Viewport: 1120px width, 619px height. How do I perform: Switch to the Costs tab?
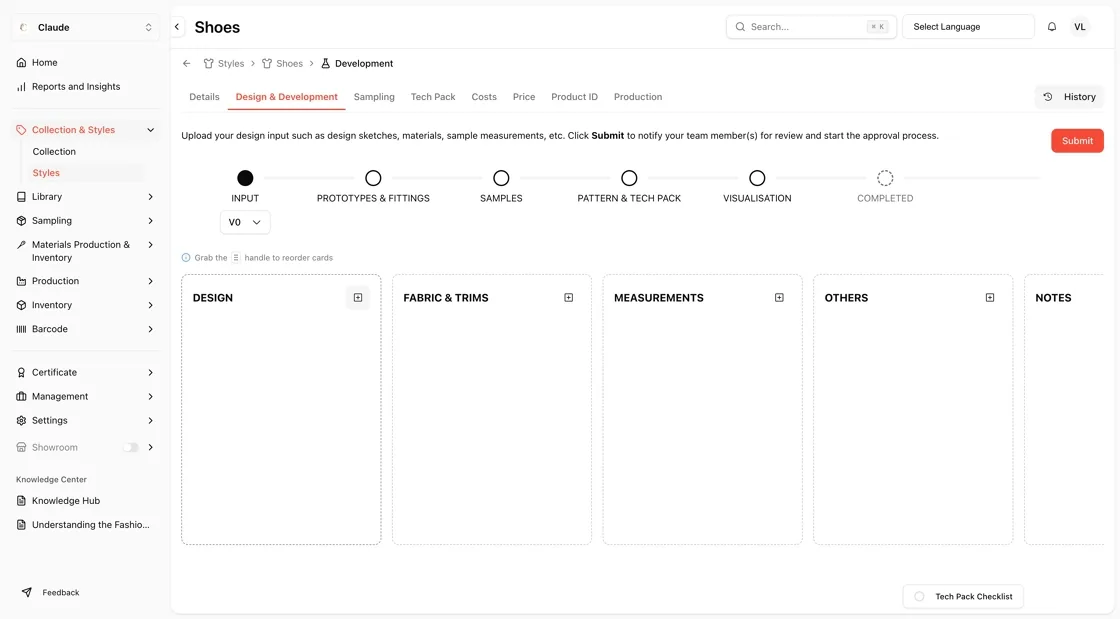[484, 97]
